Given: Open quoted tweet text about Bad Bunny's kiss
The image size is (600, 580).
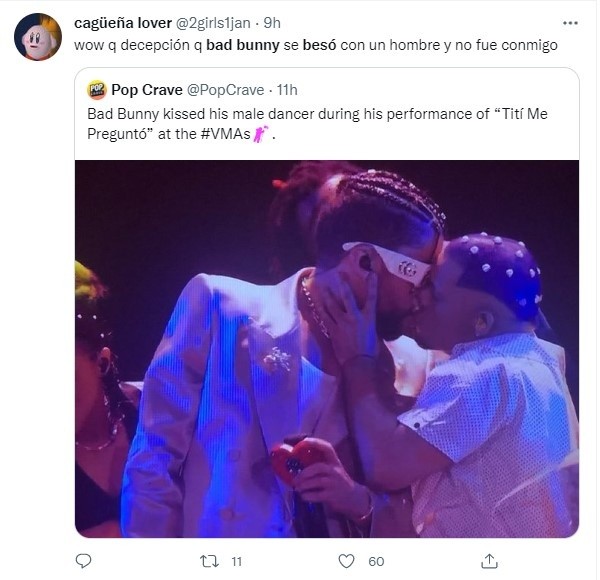Looking at the screenshot, I should coord(300,115).
